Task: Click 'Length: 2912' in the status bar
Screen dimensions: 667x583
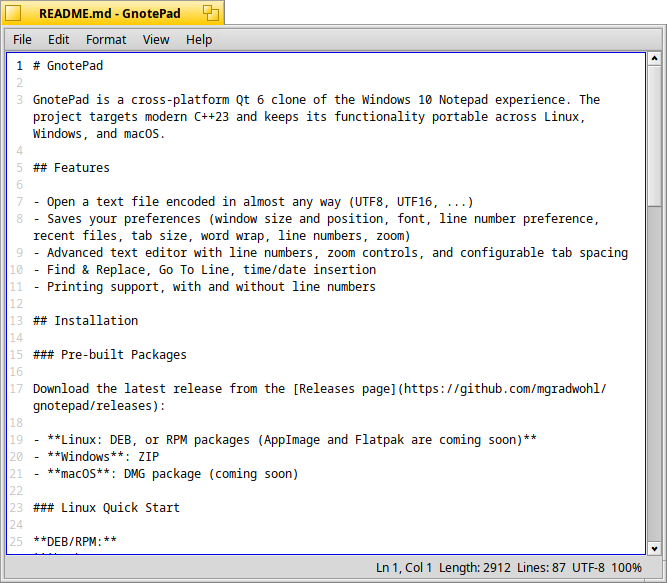Action: tap(475, 568)
